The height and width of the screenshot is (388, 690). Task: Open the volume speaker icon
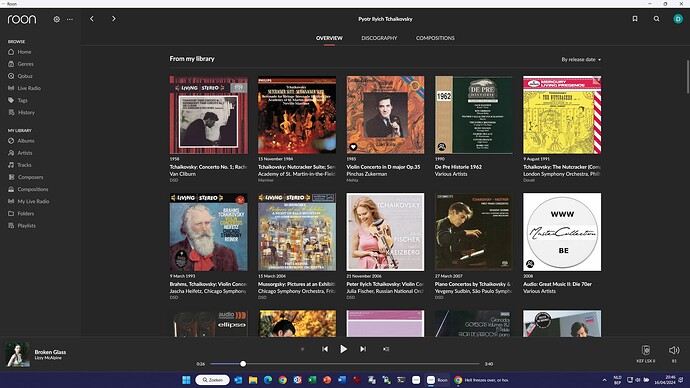[x=674, y=350]
